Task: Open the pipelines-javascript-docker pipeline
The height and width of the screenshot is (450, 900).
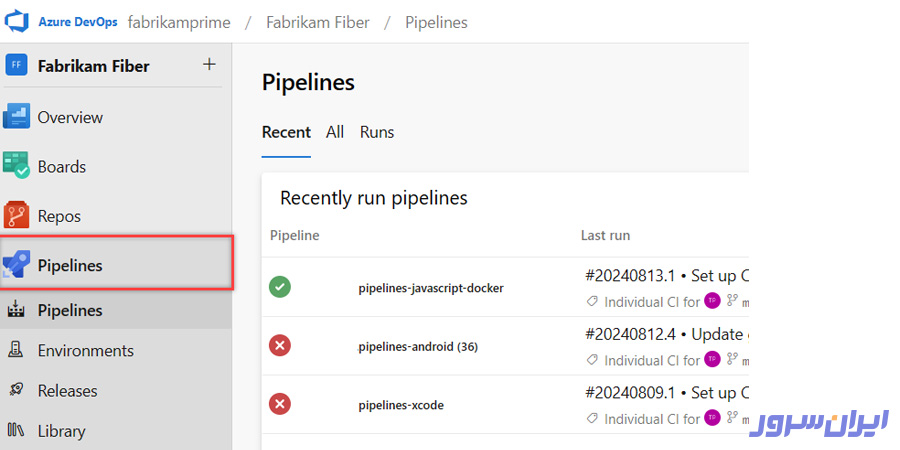Action: 431,288
